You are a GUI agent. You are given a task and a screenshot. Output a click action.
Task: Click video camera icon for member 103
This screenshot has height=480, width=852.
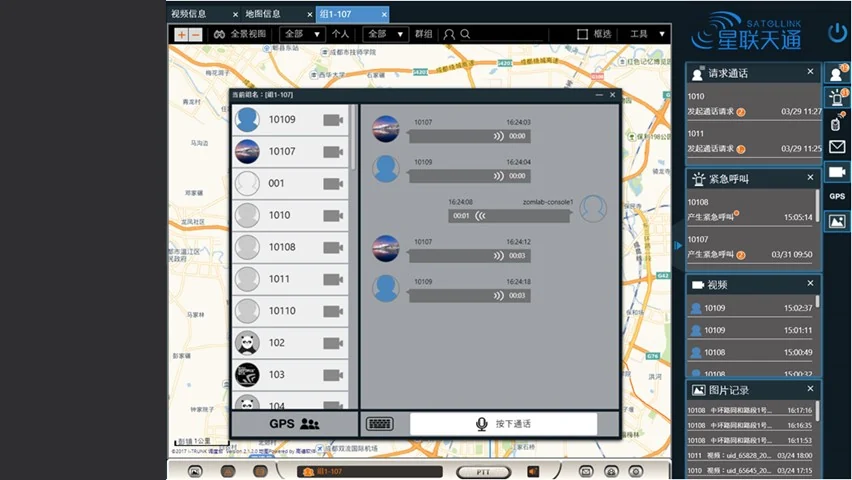(333, 375)
